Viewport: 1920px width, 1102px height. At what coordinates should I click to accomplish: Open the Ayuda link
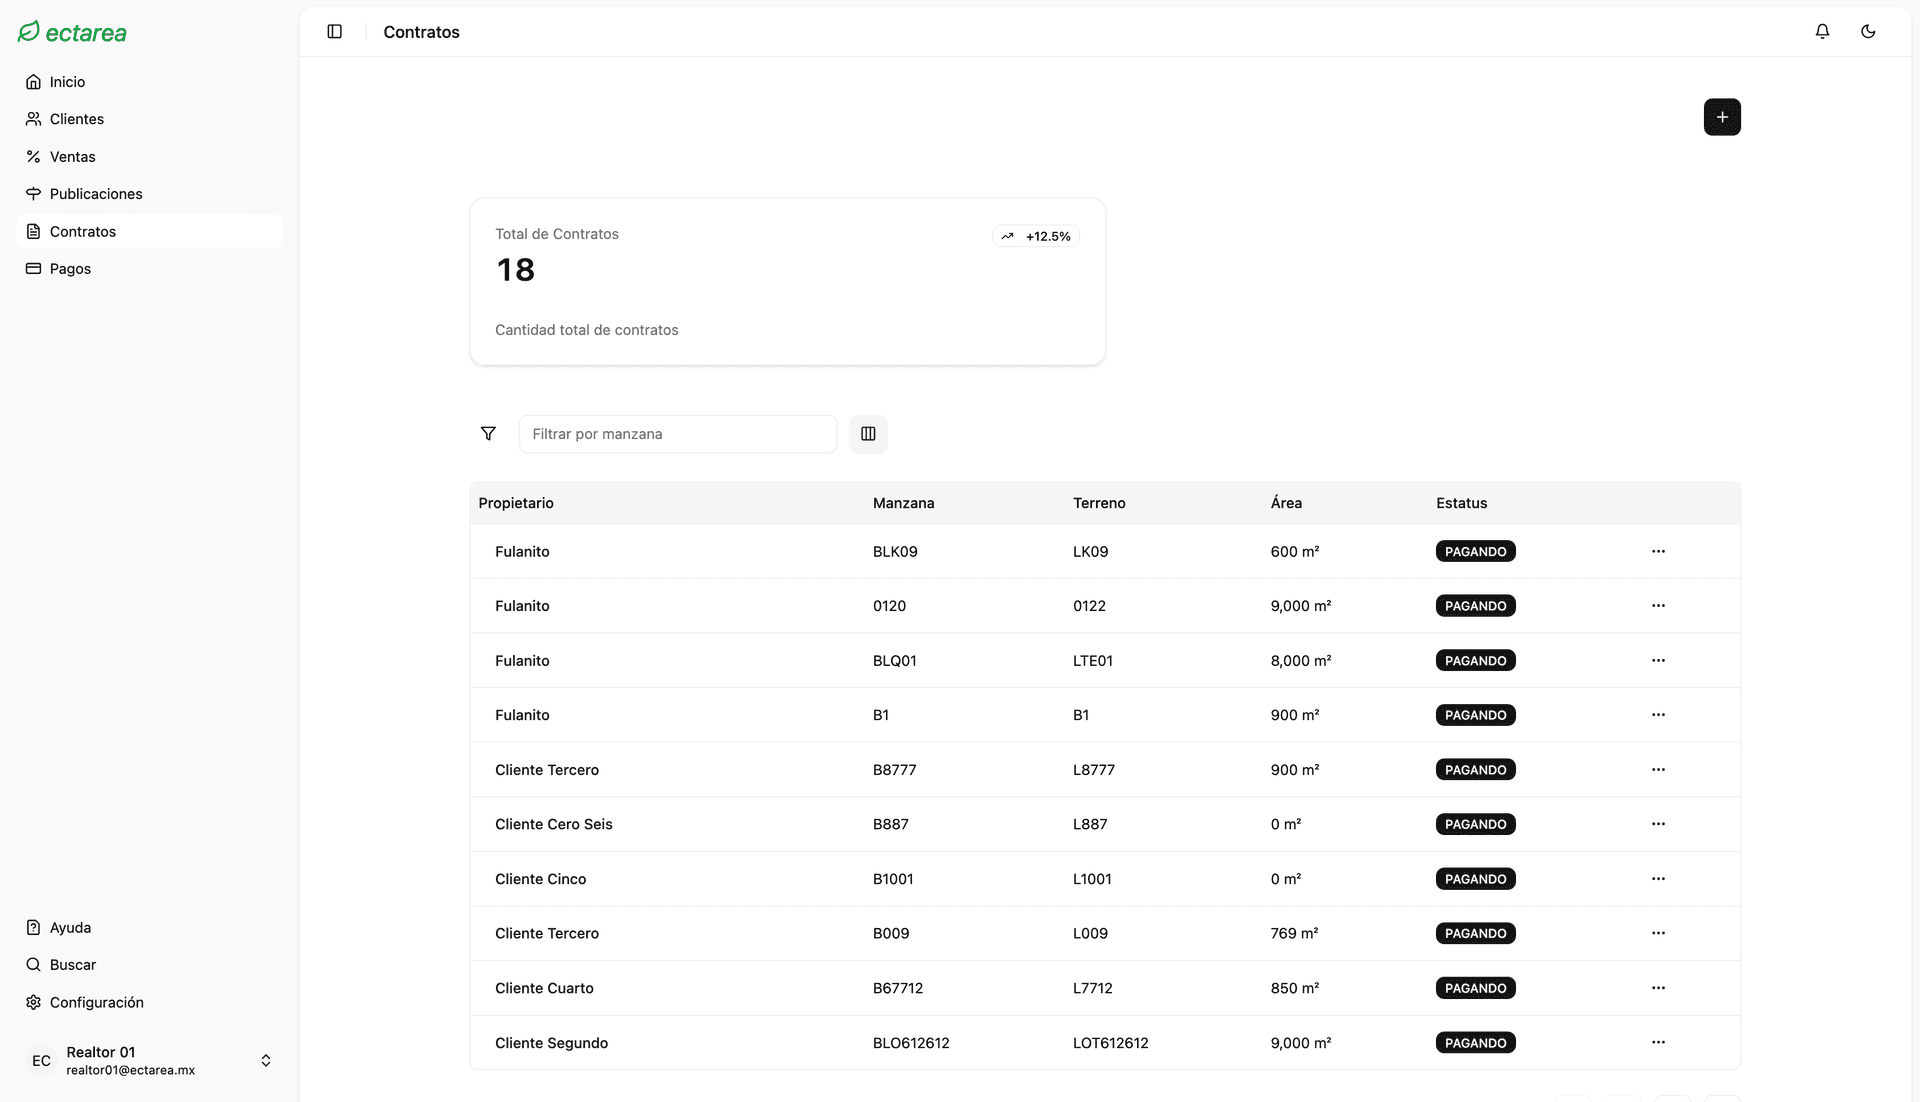[70, 927]
